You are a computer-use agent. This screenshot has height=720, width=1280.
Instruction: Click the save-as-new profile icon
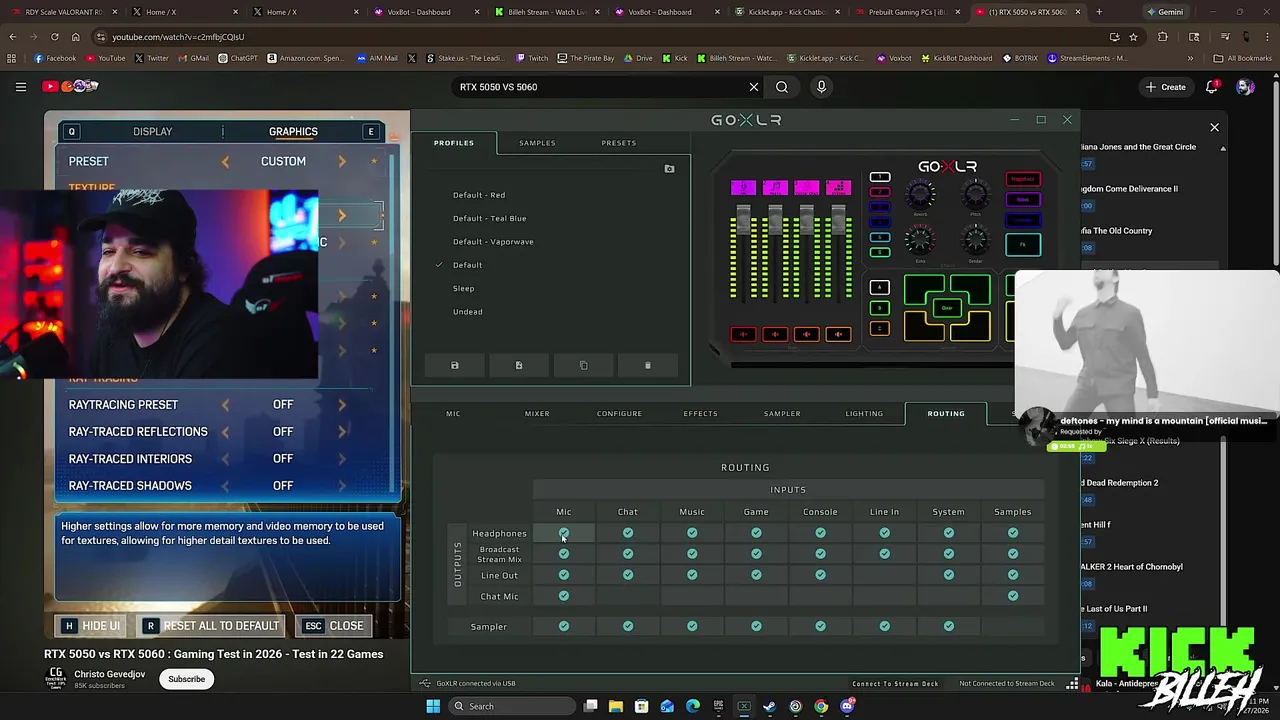pos(518,365)
